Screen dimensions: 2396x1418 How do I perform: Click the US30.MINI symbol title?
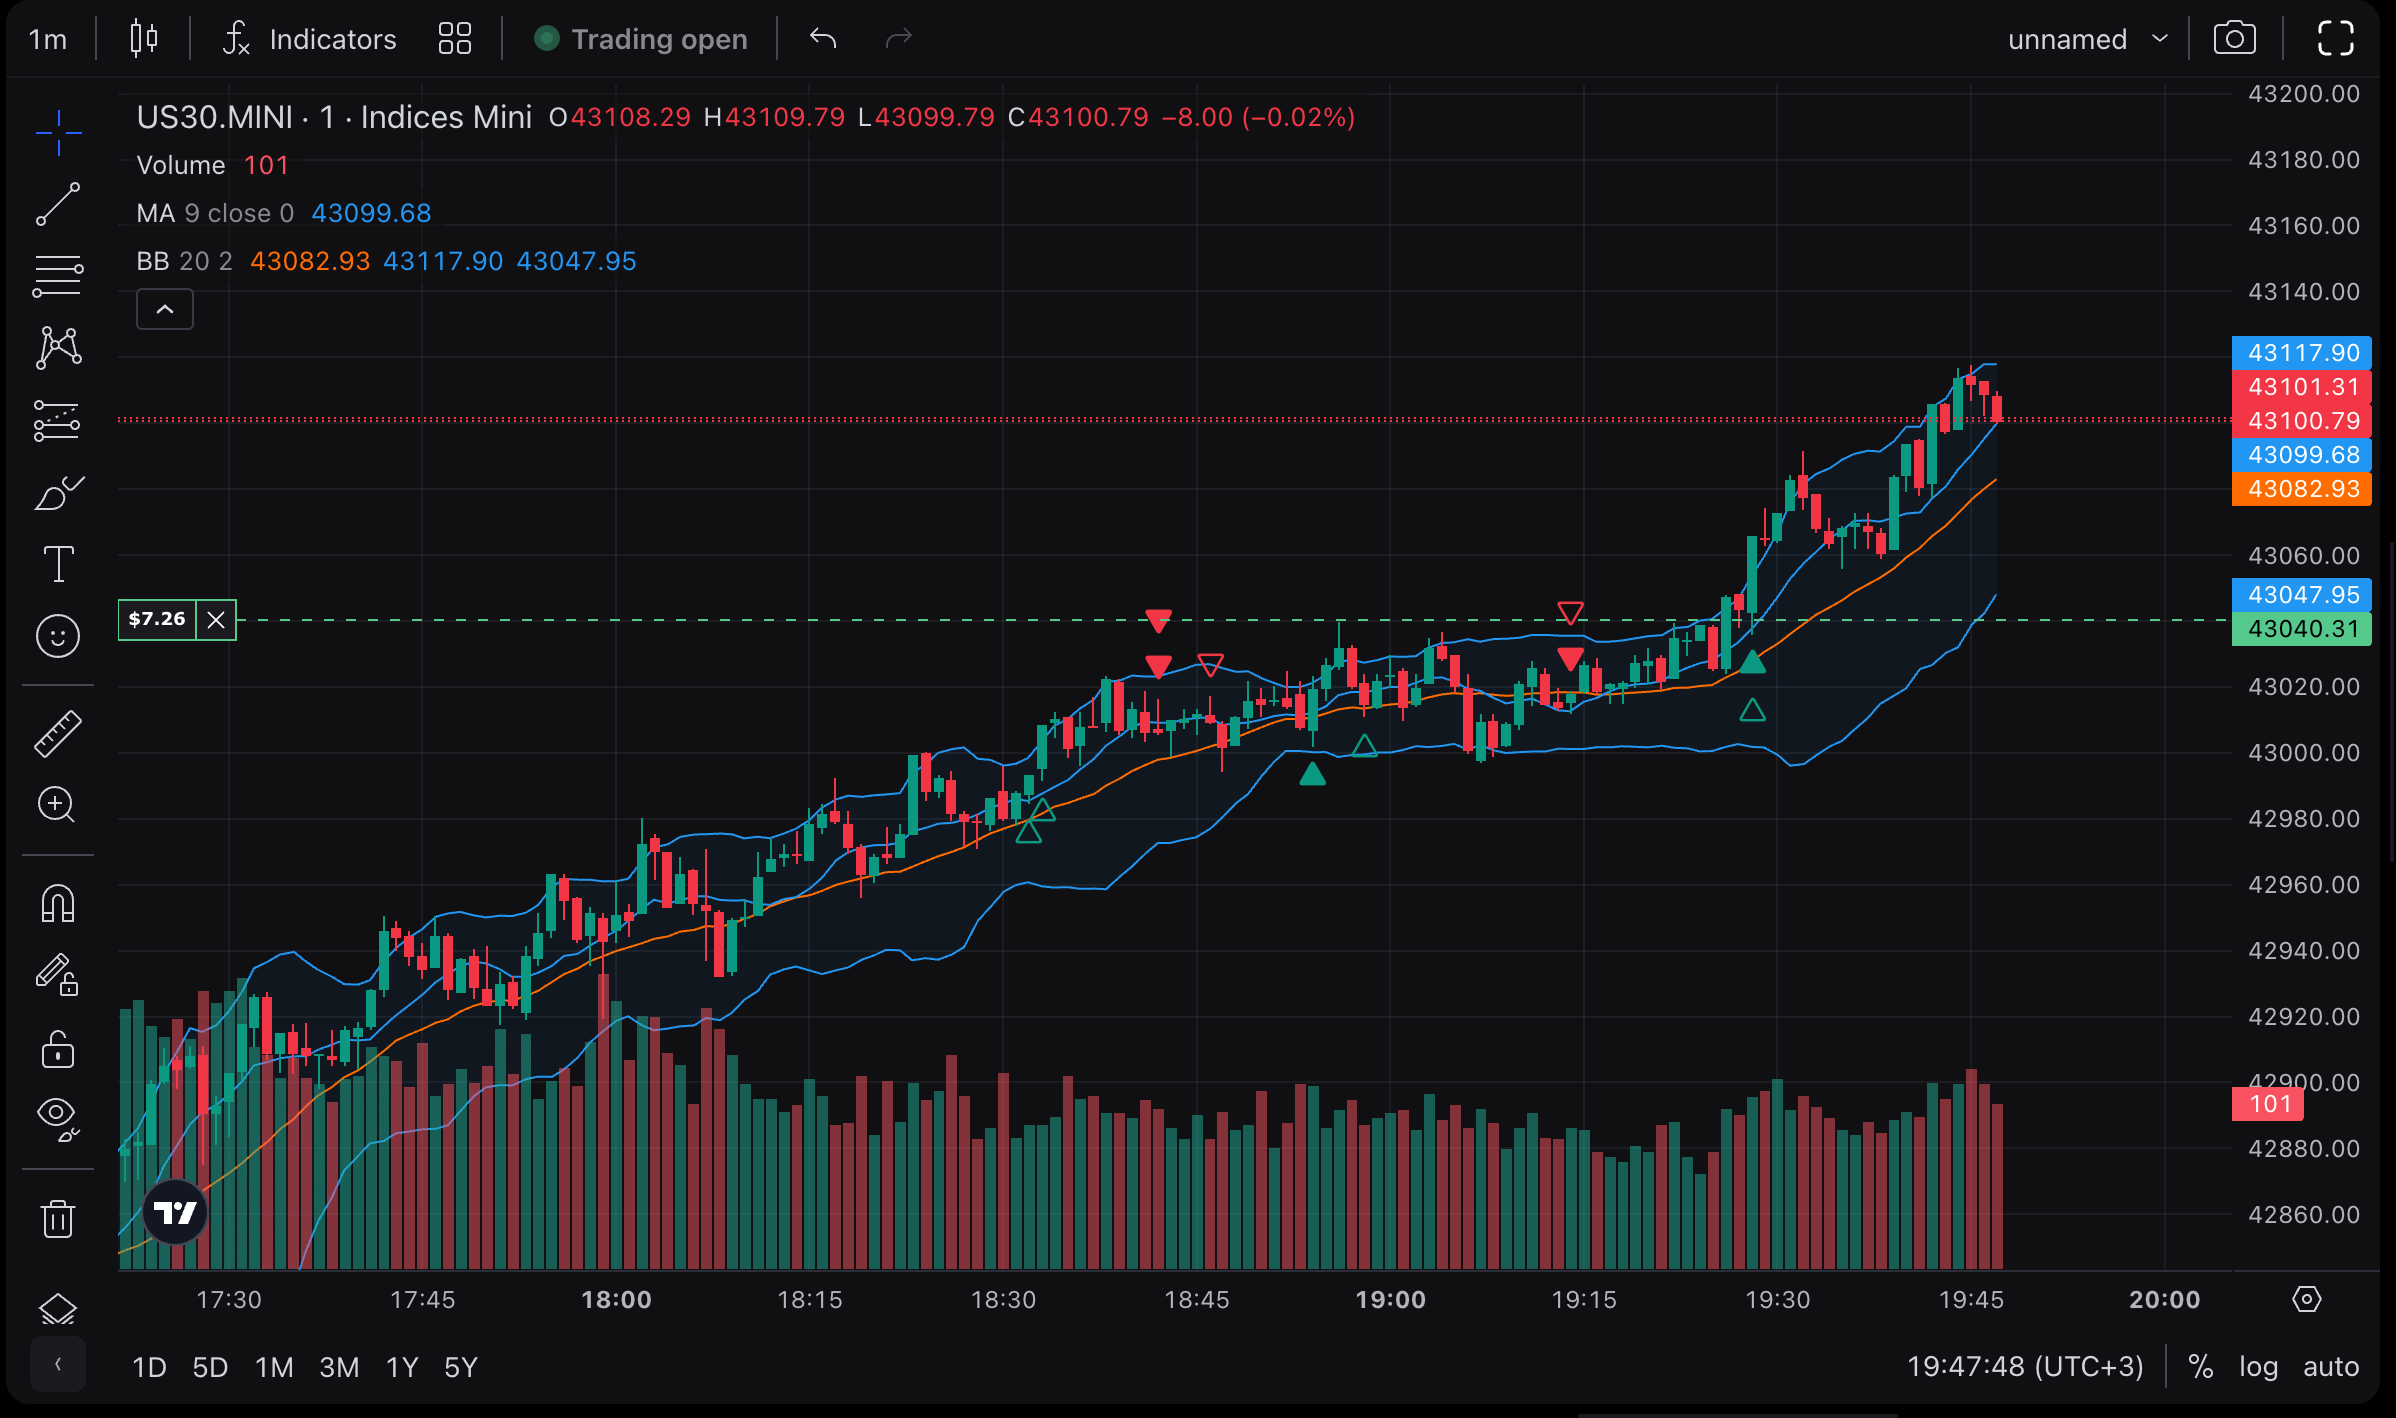(334, 117)
